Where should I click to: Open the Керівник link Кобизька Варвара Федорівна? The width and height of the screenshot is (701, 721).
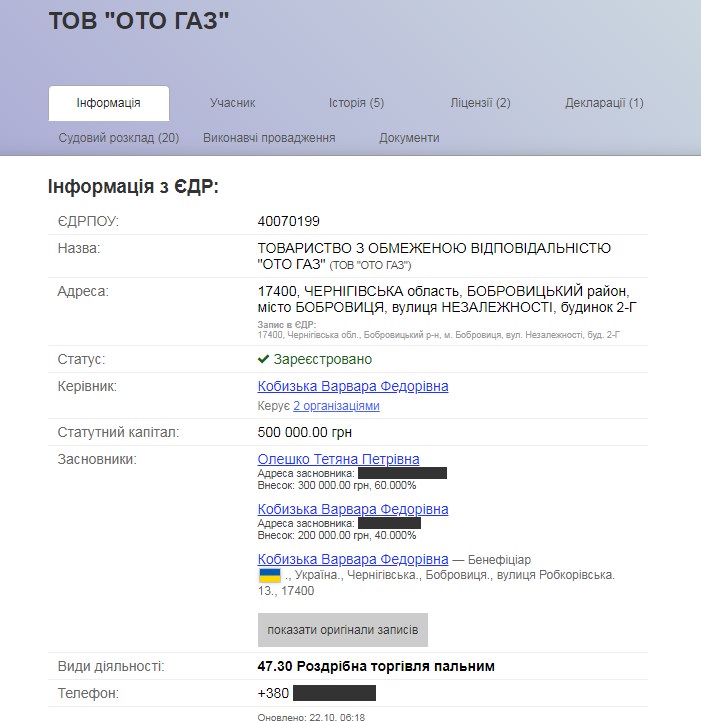coord(353,386)
